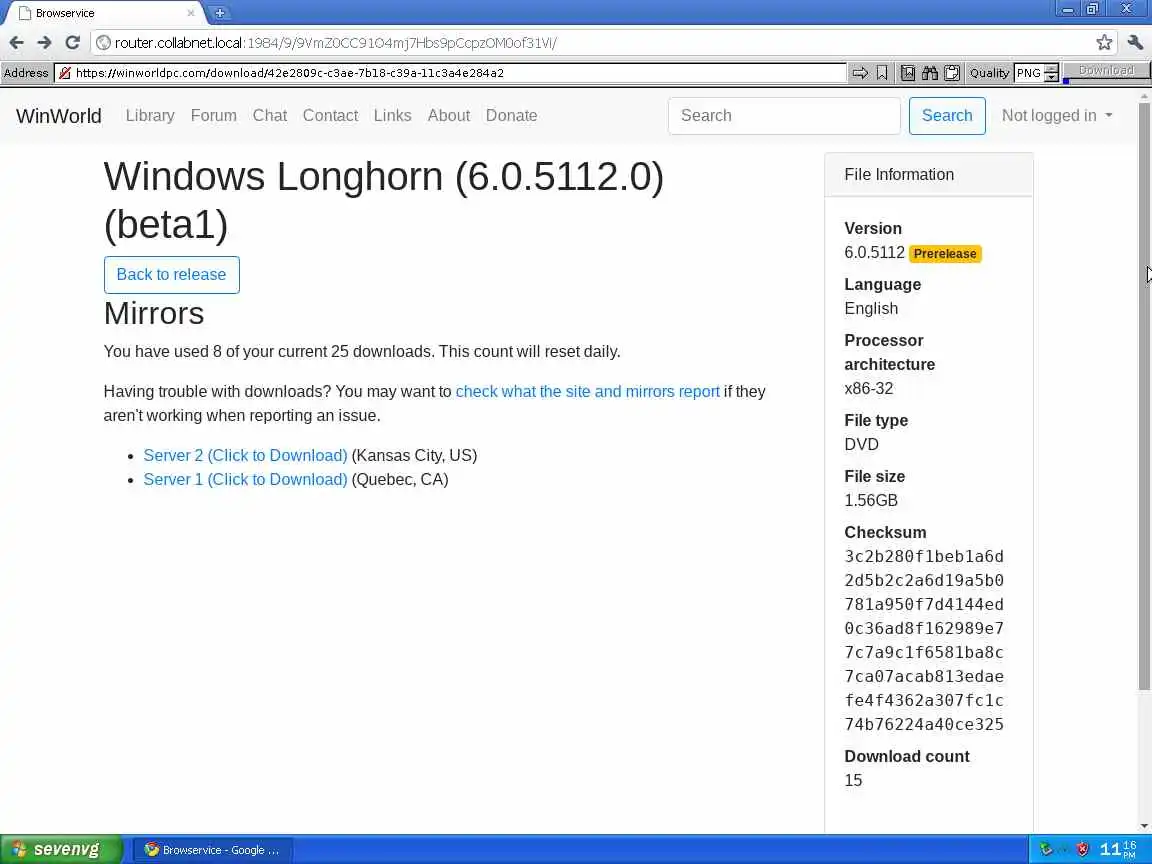
Task: Open check what the site and mirrors report link
Action: tap(588, 392)
